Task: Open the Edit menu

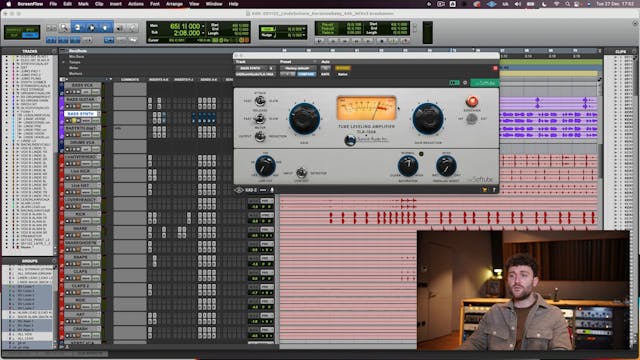Action: (x=67, y=4)
